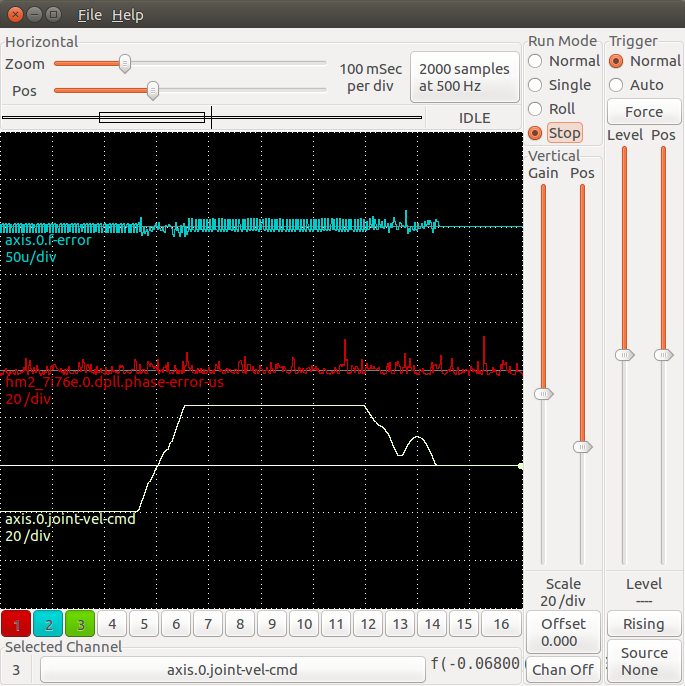Enable channel 5
Viewport: 685px width, 686px height.
click(144, 623)
